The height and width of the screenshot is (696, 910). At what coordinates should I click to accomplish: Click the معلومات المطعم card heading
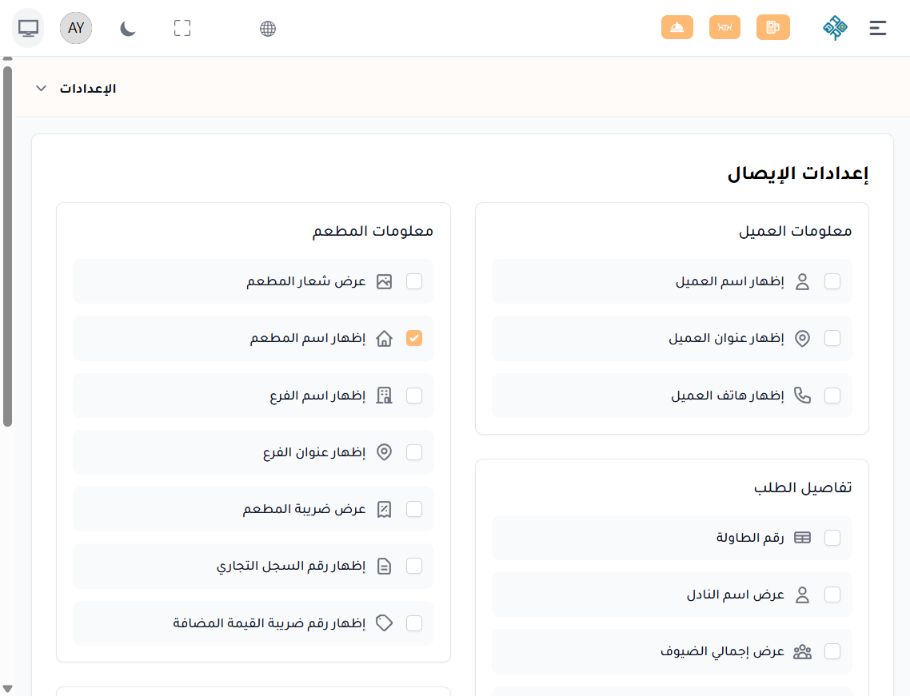[x=373, y=231]
